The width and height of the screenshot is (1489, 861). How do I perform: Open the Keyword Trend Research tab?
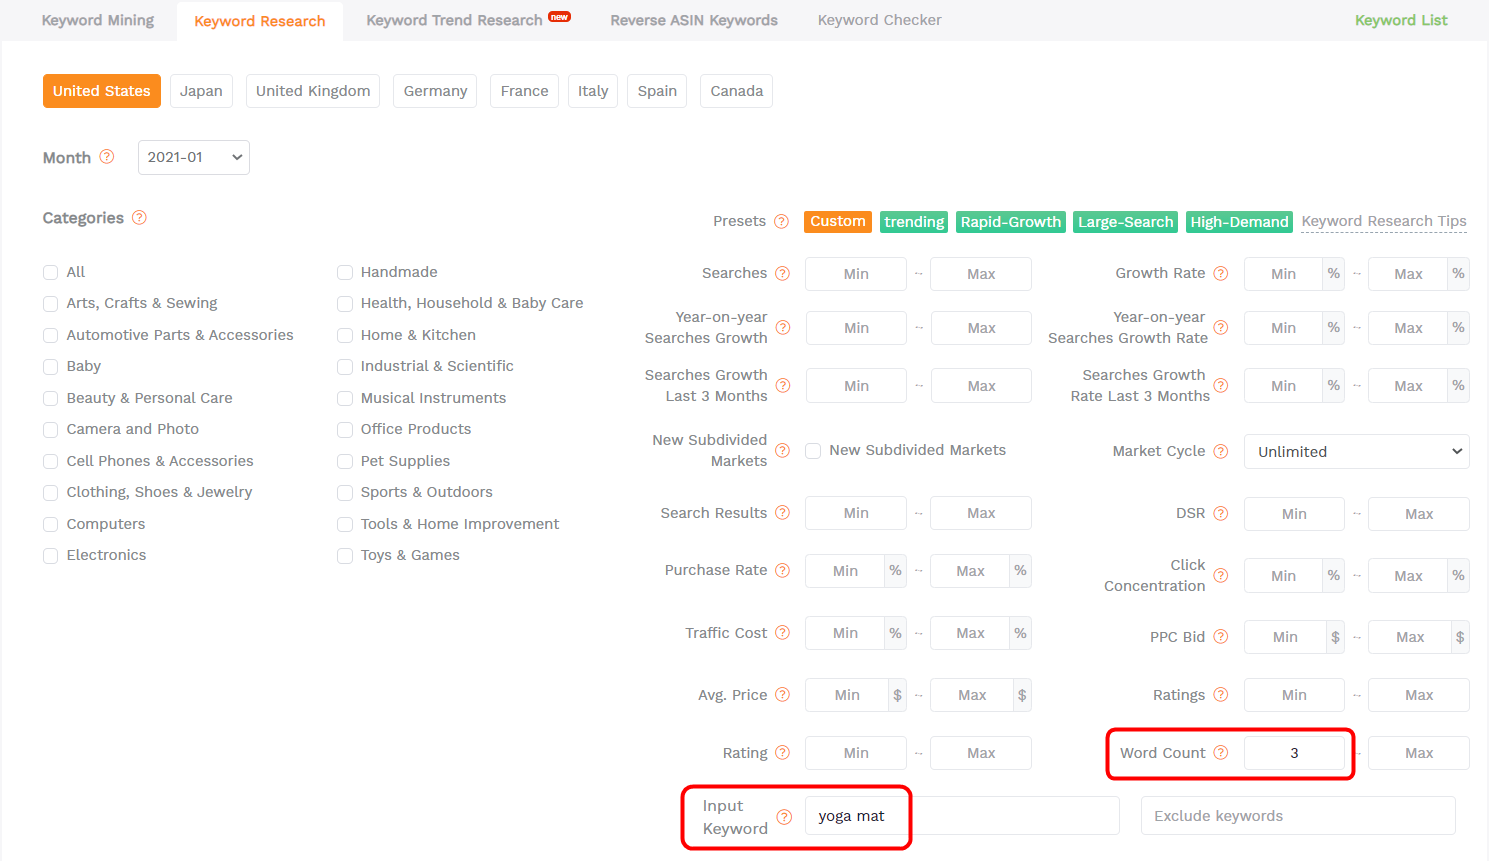455,20
